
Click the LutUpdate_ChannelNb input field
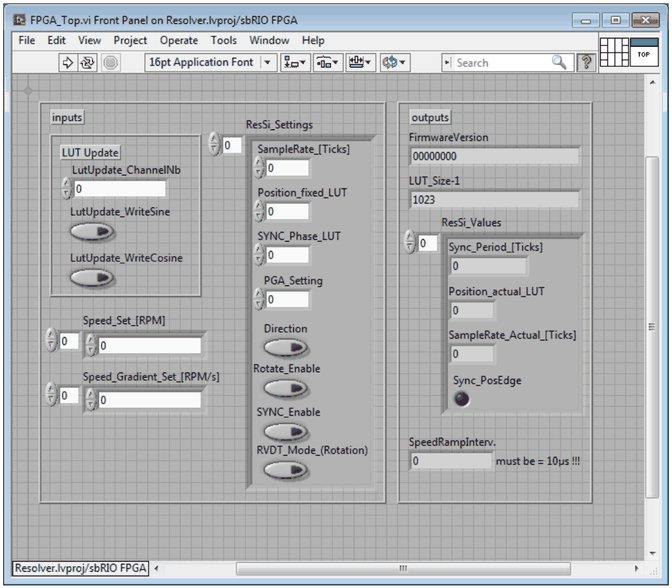120,189
